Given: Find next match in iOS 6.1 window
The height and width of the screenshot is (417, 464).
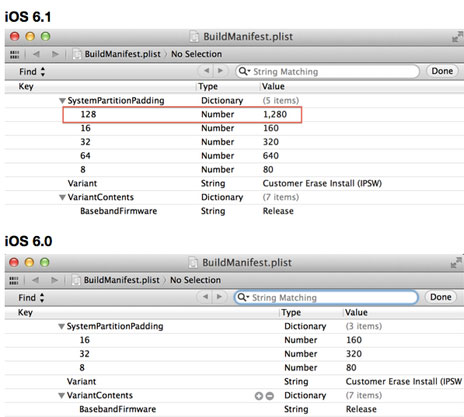Looking at the screenshot, I should pyautogui.click(x=220, y=71).
